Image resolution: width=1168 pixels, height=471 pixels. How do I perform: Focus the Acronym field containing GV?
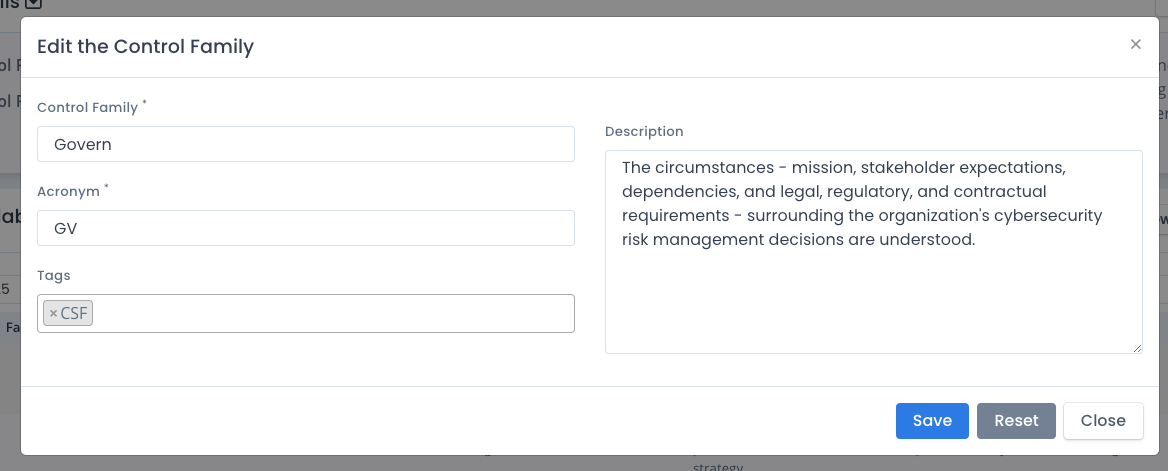(x=305, y=228)
